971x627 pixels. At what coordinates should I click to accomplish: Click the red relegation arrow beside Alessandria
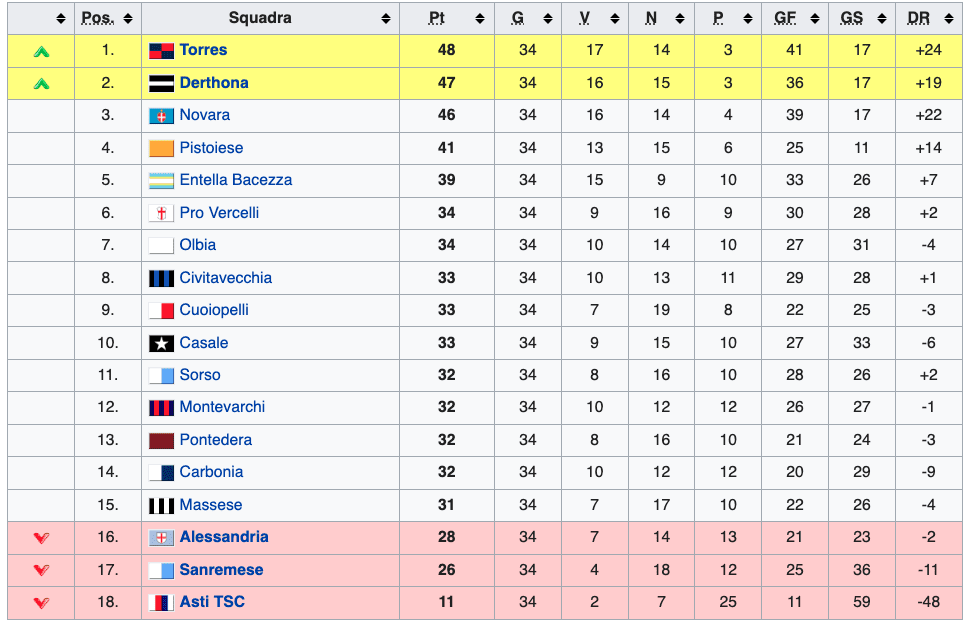pyautogui.click(x=41, y=538)
